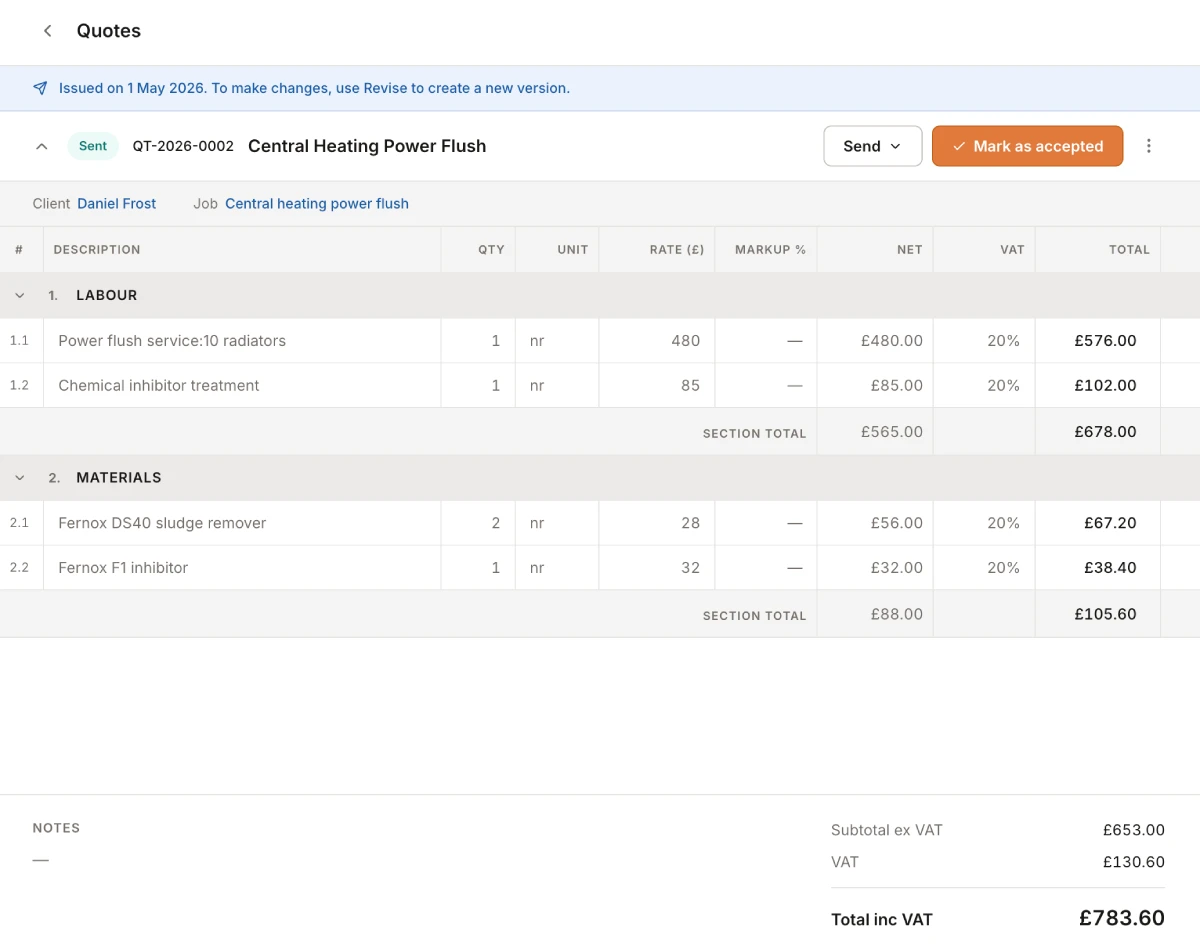
Task: Click the VAT amount £130.60
Action: coord(1134,862)
